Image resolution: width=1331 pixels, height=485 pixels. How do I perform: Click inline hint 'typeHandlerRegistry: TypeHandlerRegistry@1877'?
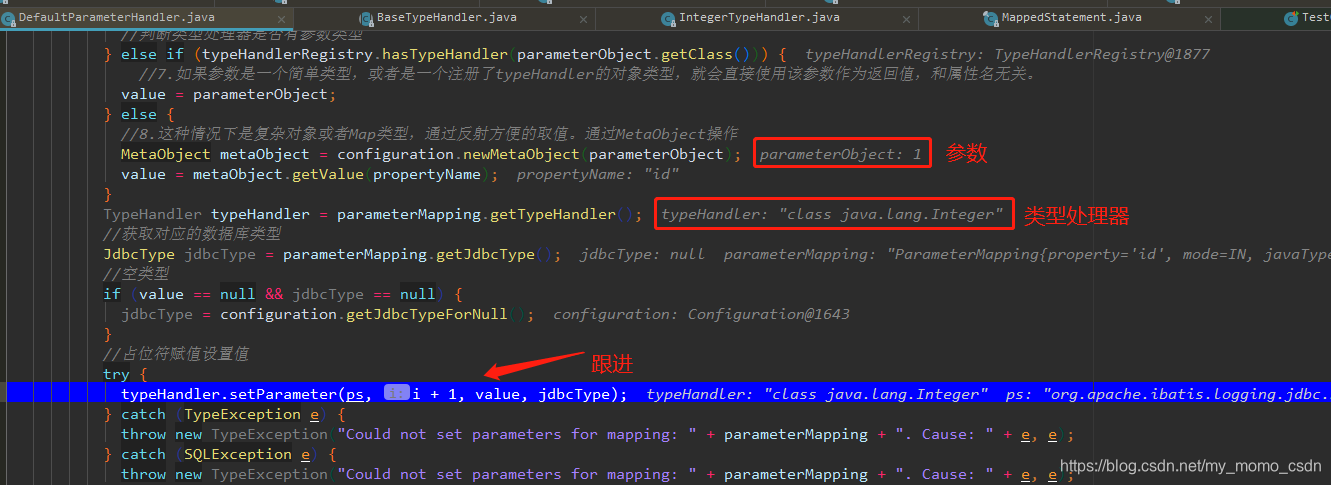coord(1007,54)
